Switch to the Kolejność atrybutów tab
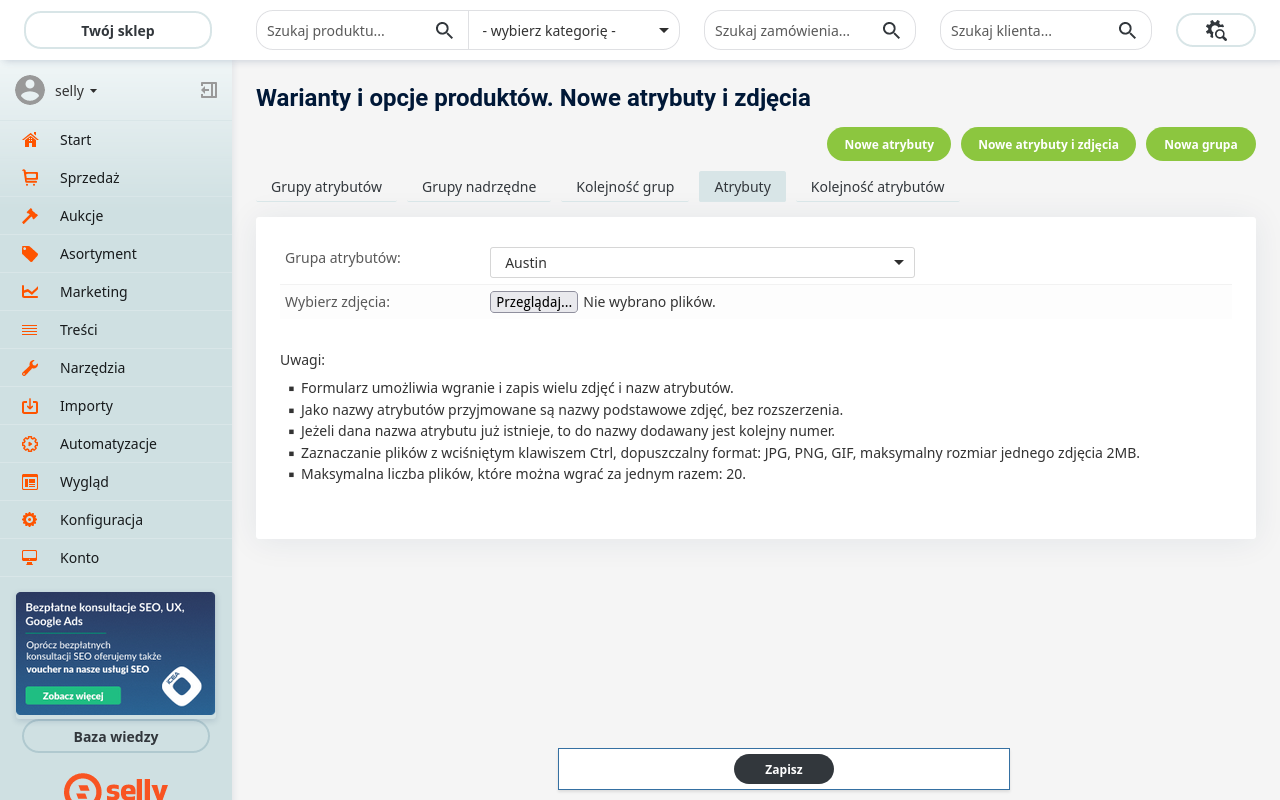The width and height of the screenshot is (1280, 800). pos(877,187)
